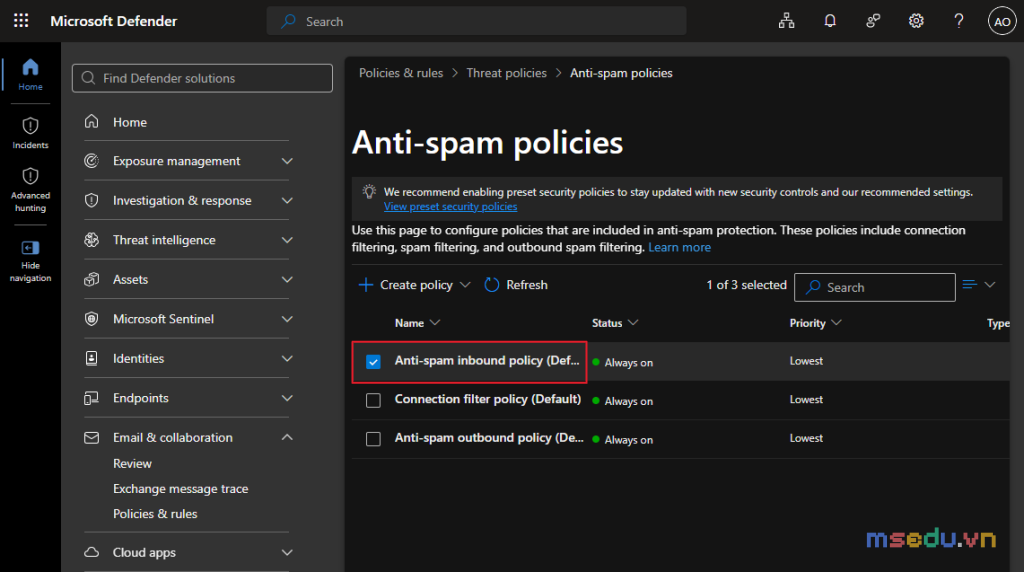Expand Exposure management section
1024x572 pixels.
[287, 161]
